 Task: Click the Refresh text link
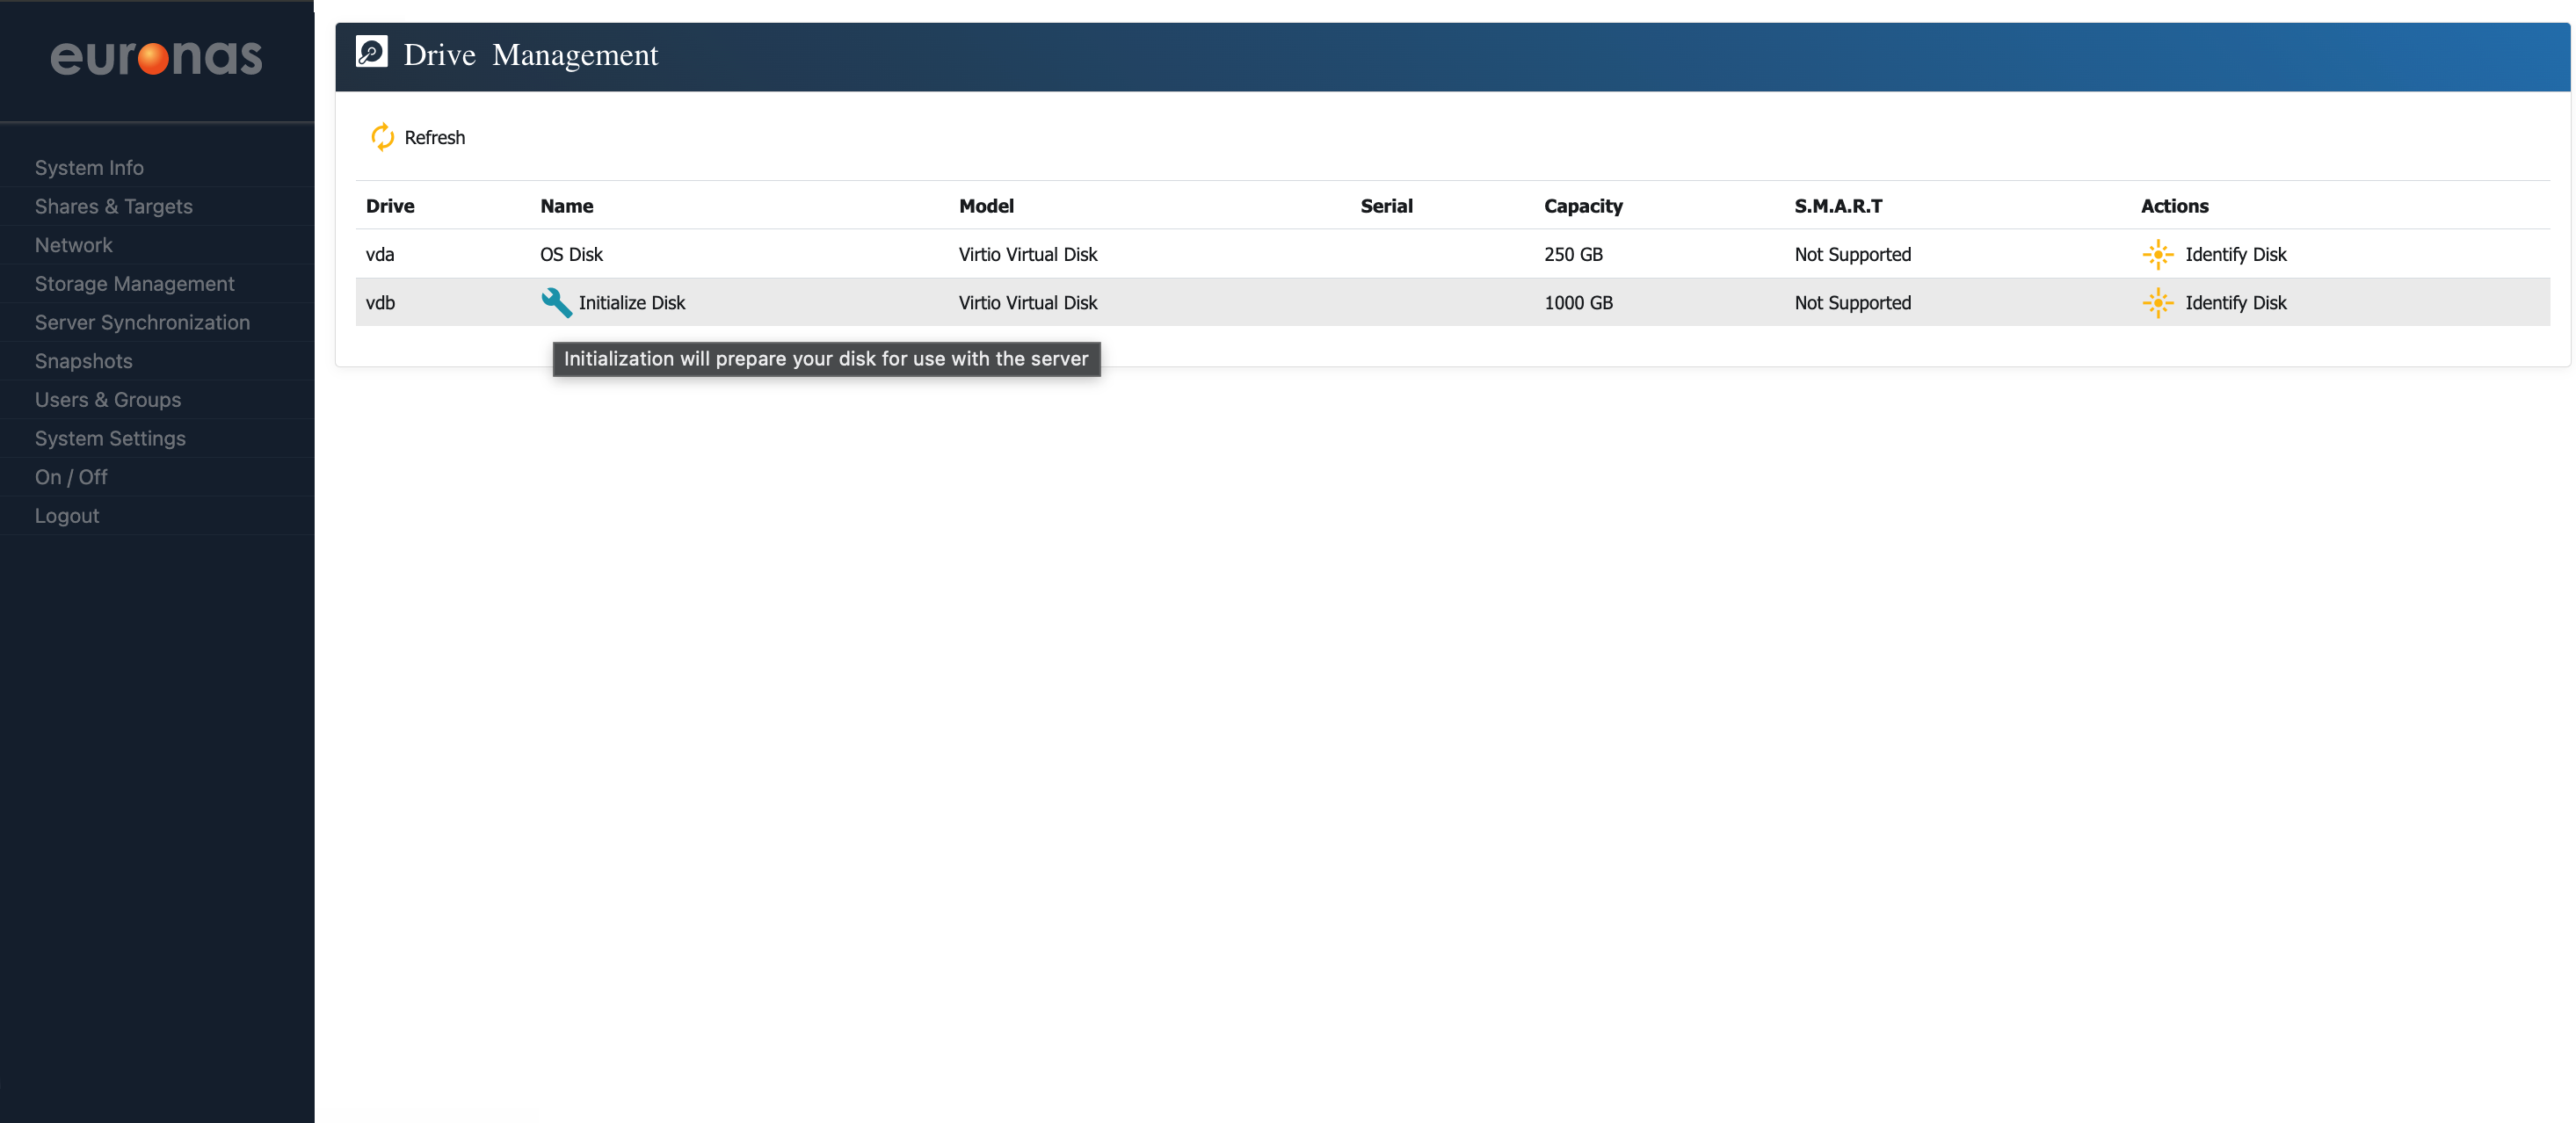click(434, 138)
